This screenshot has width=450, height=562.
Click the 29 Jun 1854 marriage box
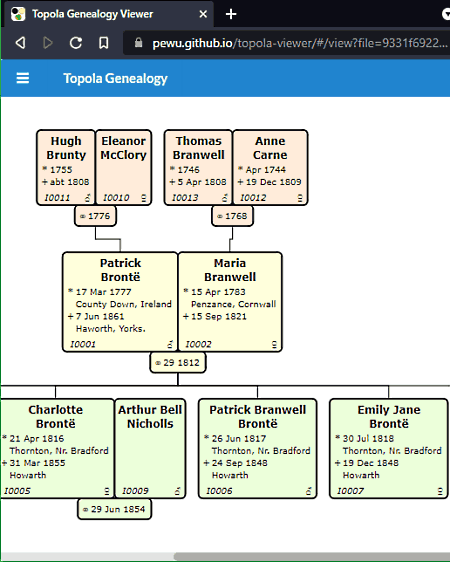point(115,509)
